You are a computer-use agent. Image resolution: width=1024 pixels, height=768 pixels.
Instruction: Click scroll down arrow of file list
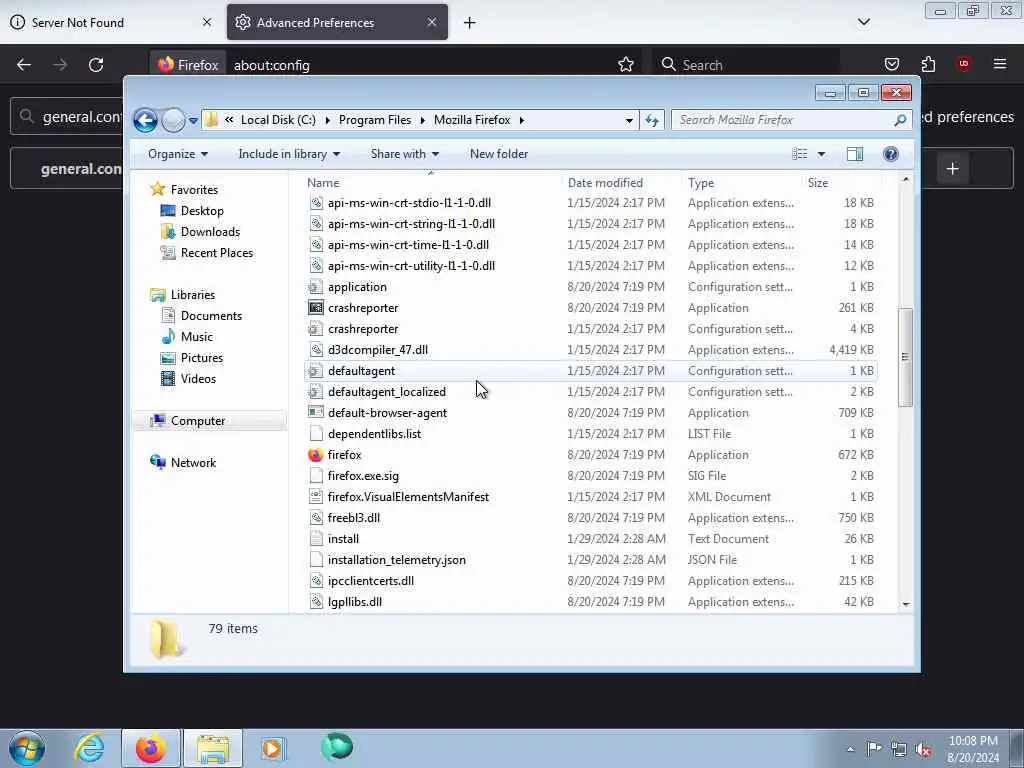coord(906,605)
